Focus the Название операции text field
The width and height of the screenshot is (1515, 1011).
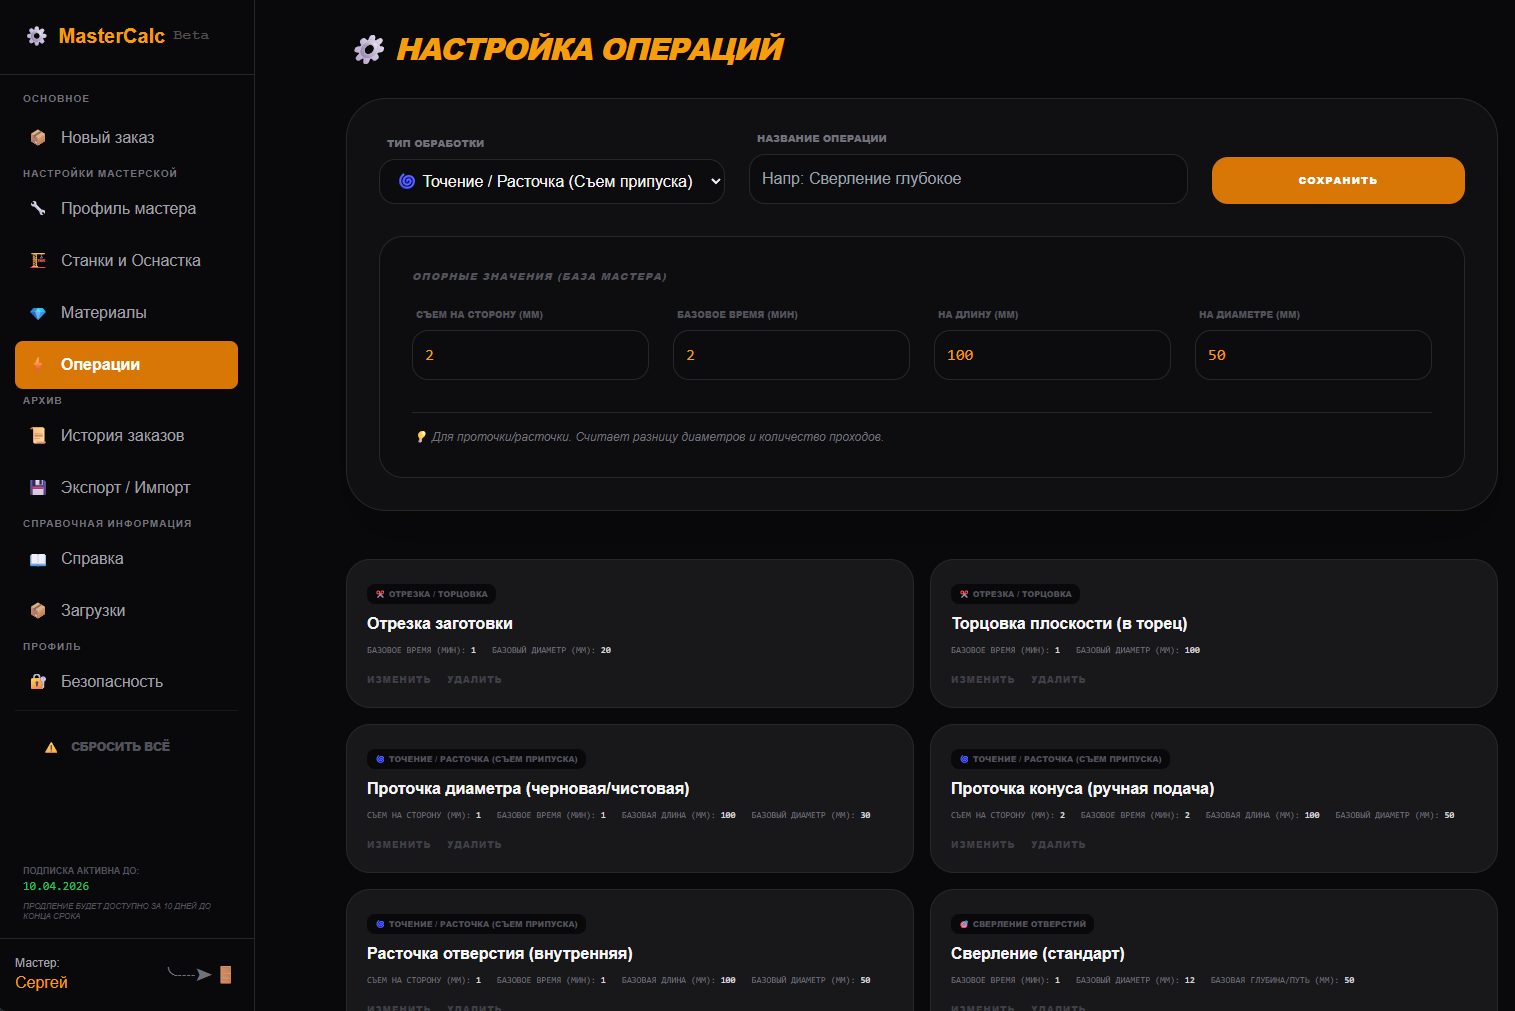pos(967,179)
